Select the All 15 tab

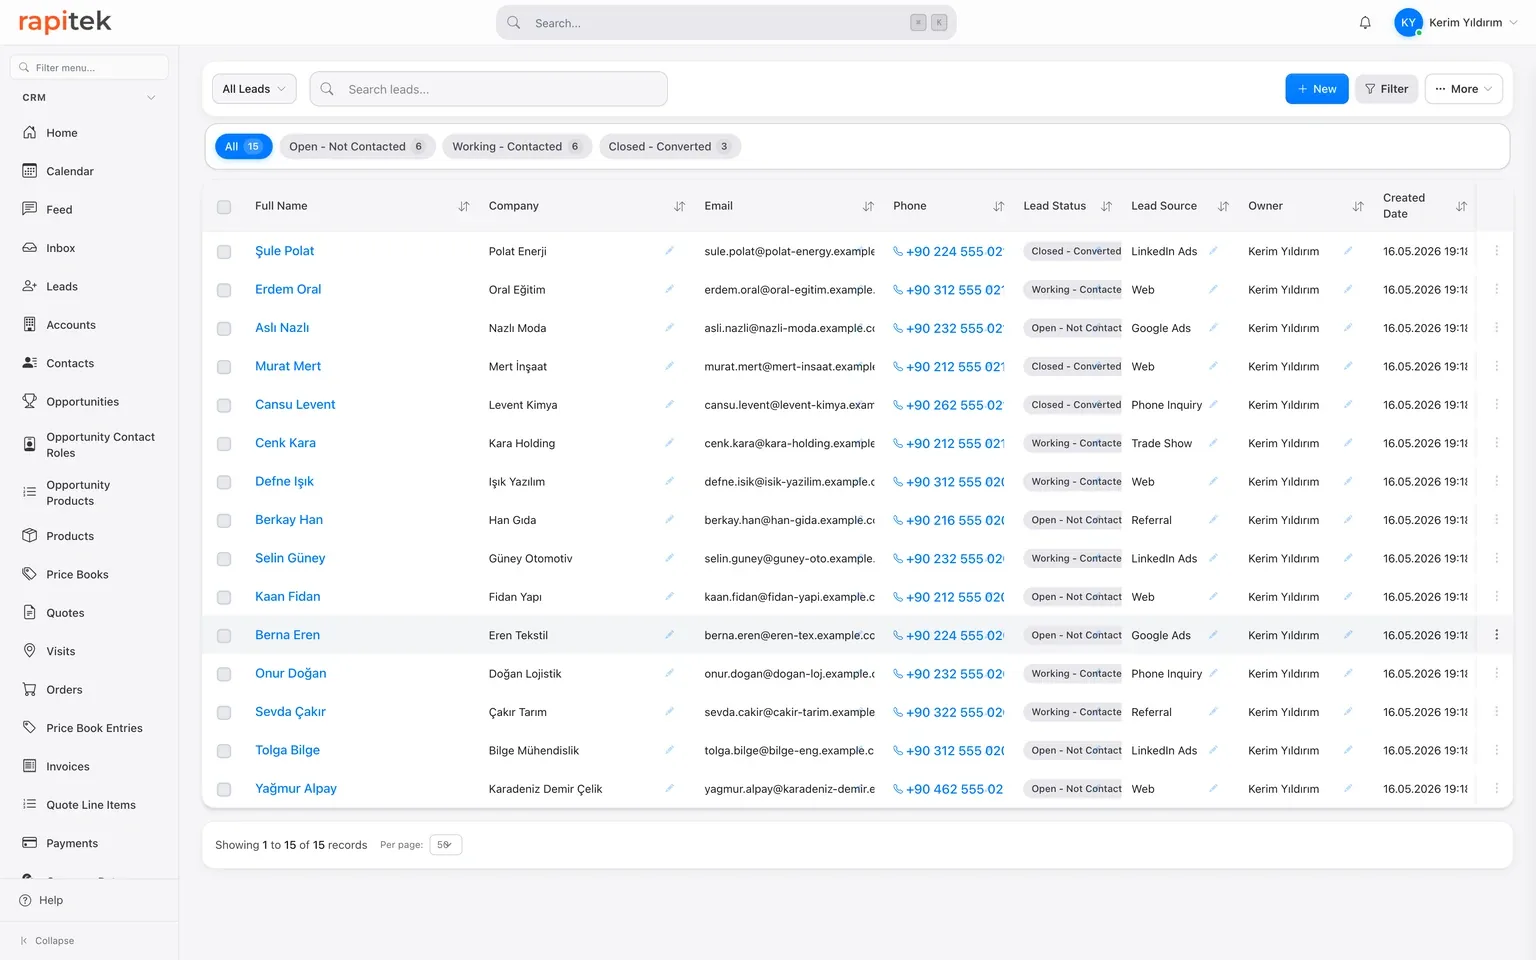click(243, 146)
